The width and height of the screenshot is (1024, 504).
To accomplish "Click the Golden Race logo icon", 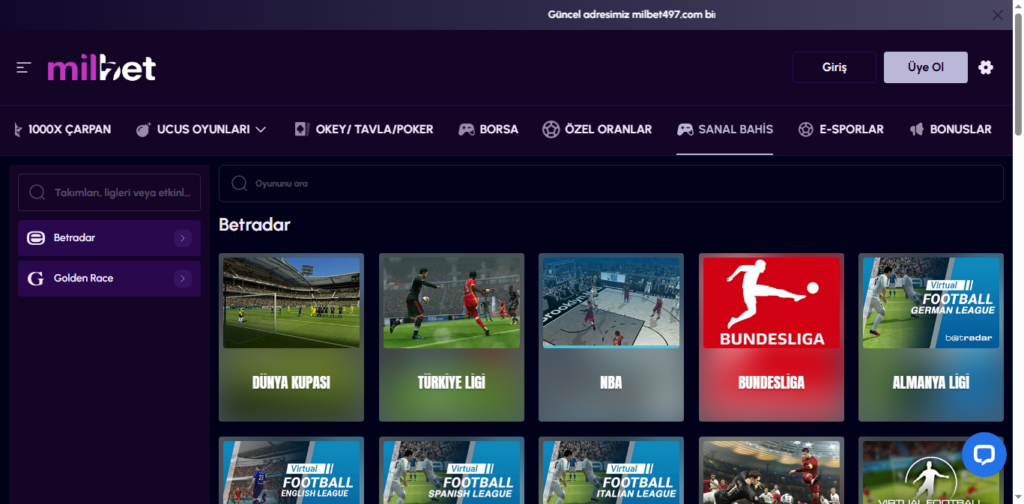I will pos(36,278).
